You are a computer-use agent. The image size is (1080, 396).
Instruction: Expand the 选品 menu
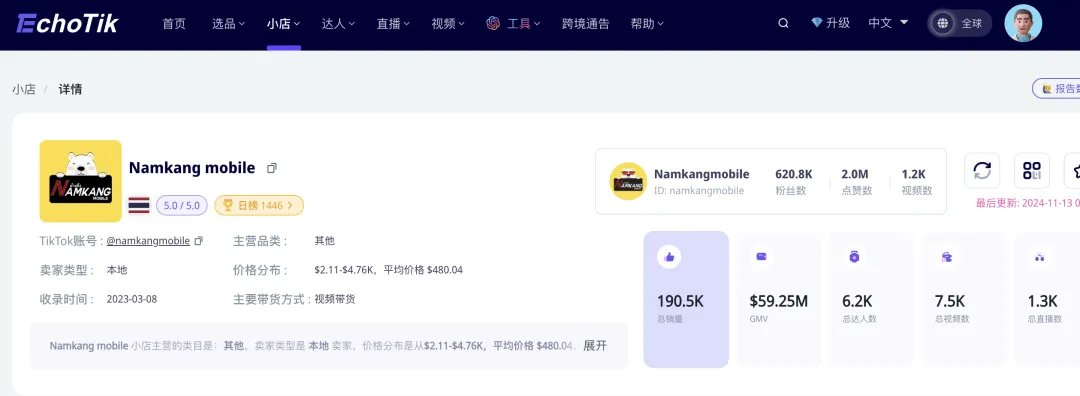[x=229, y=23]
